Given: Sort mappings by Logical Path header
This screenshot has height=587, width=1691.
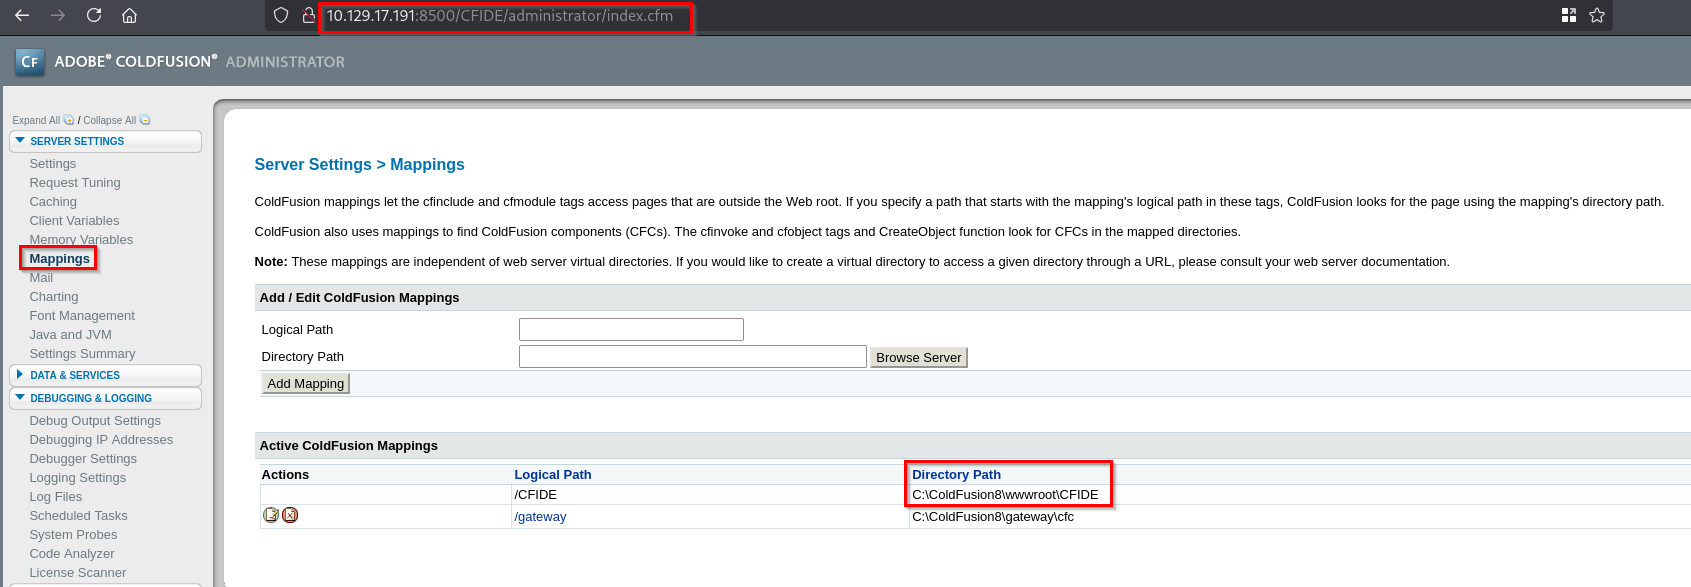Looking at the screenshot, I should (x=552, y=475).
